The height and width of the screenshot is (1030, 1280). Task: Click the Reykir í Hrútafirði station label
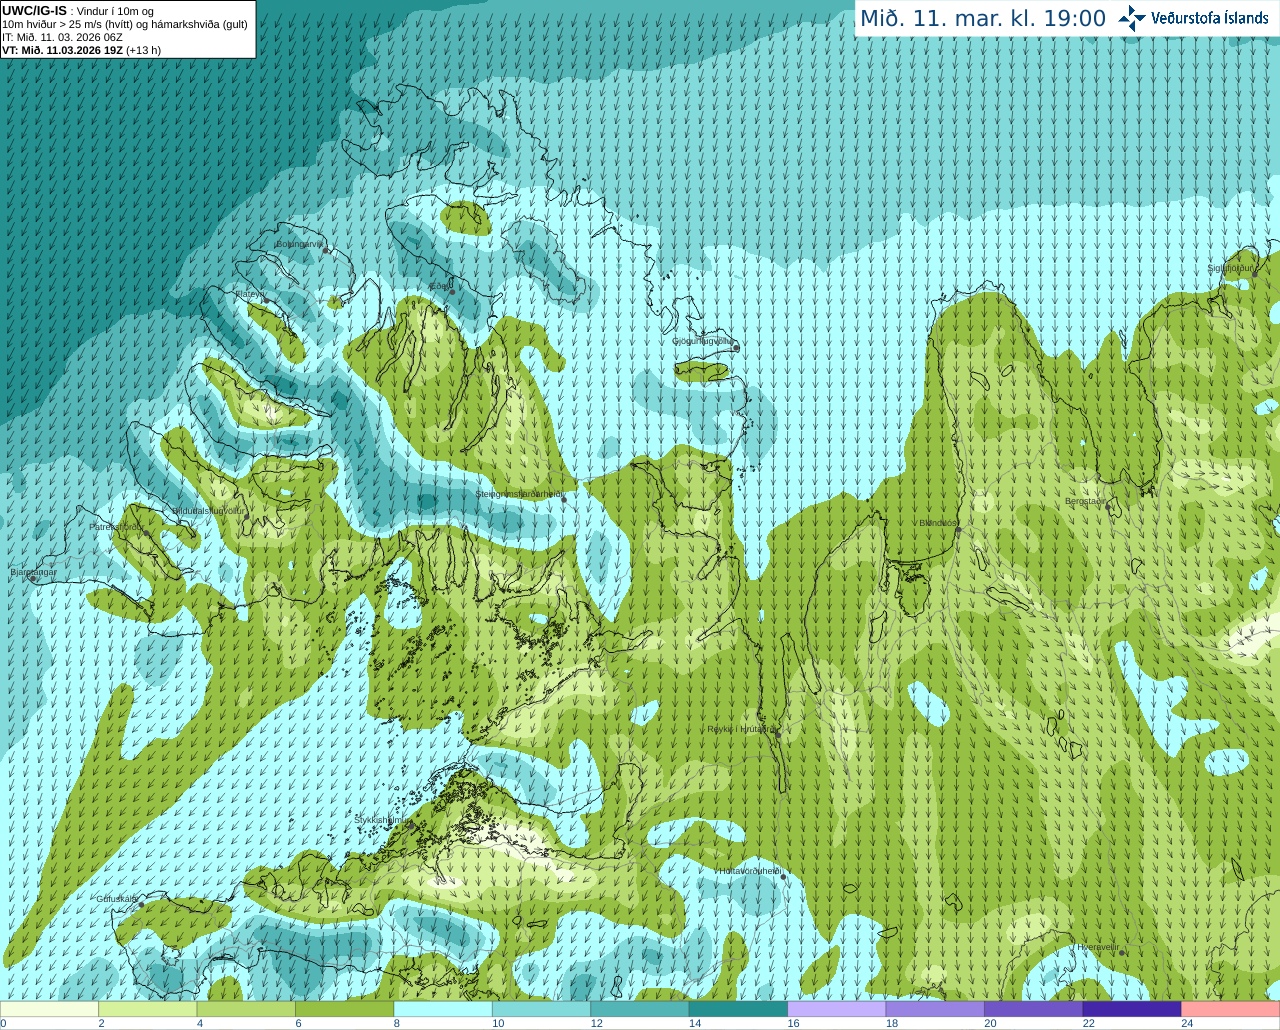(742, 729)
